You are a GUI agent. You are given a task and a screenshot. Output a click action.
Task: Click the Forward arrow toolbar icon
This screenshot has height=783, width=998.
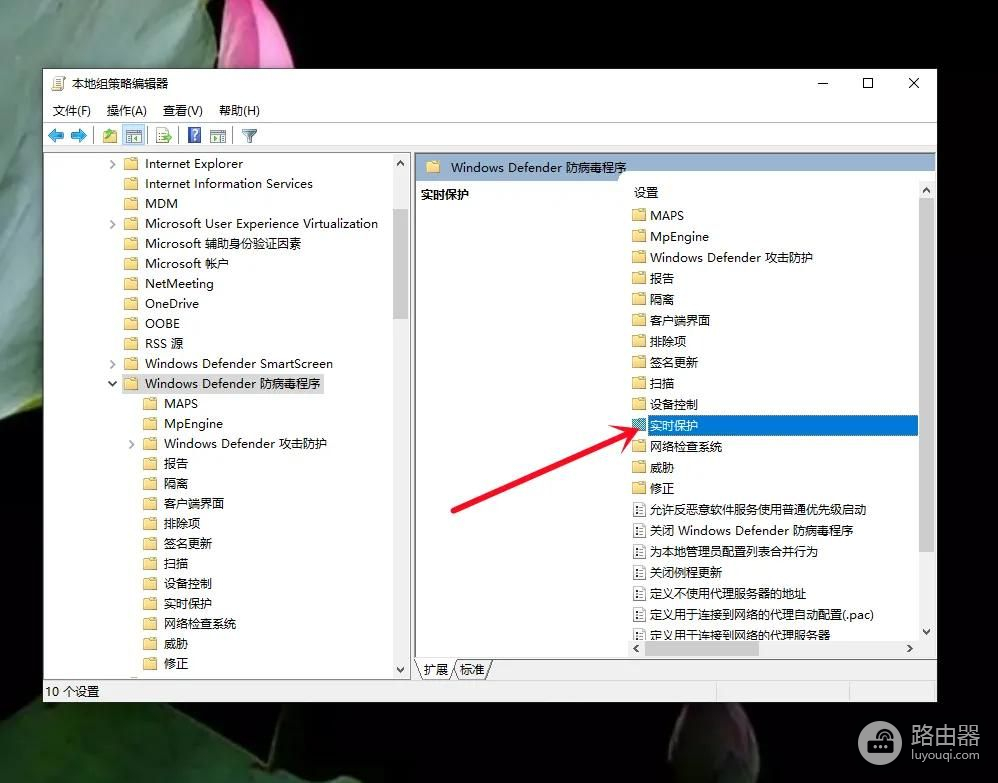[79, 136]
